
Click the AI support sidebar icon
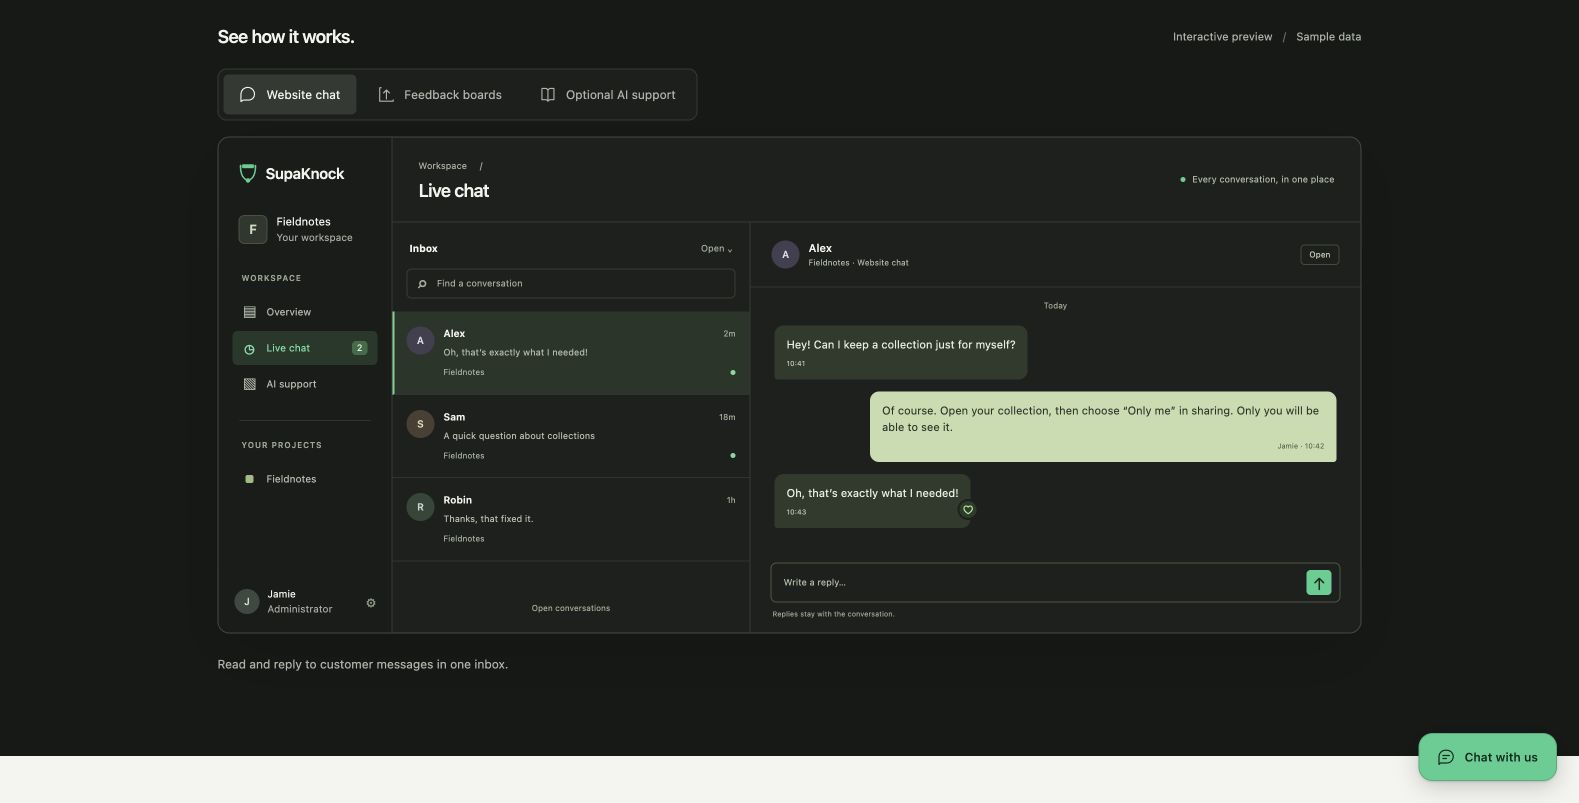pyautogui.click(x=250, y=384)
